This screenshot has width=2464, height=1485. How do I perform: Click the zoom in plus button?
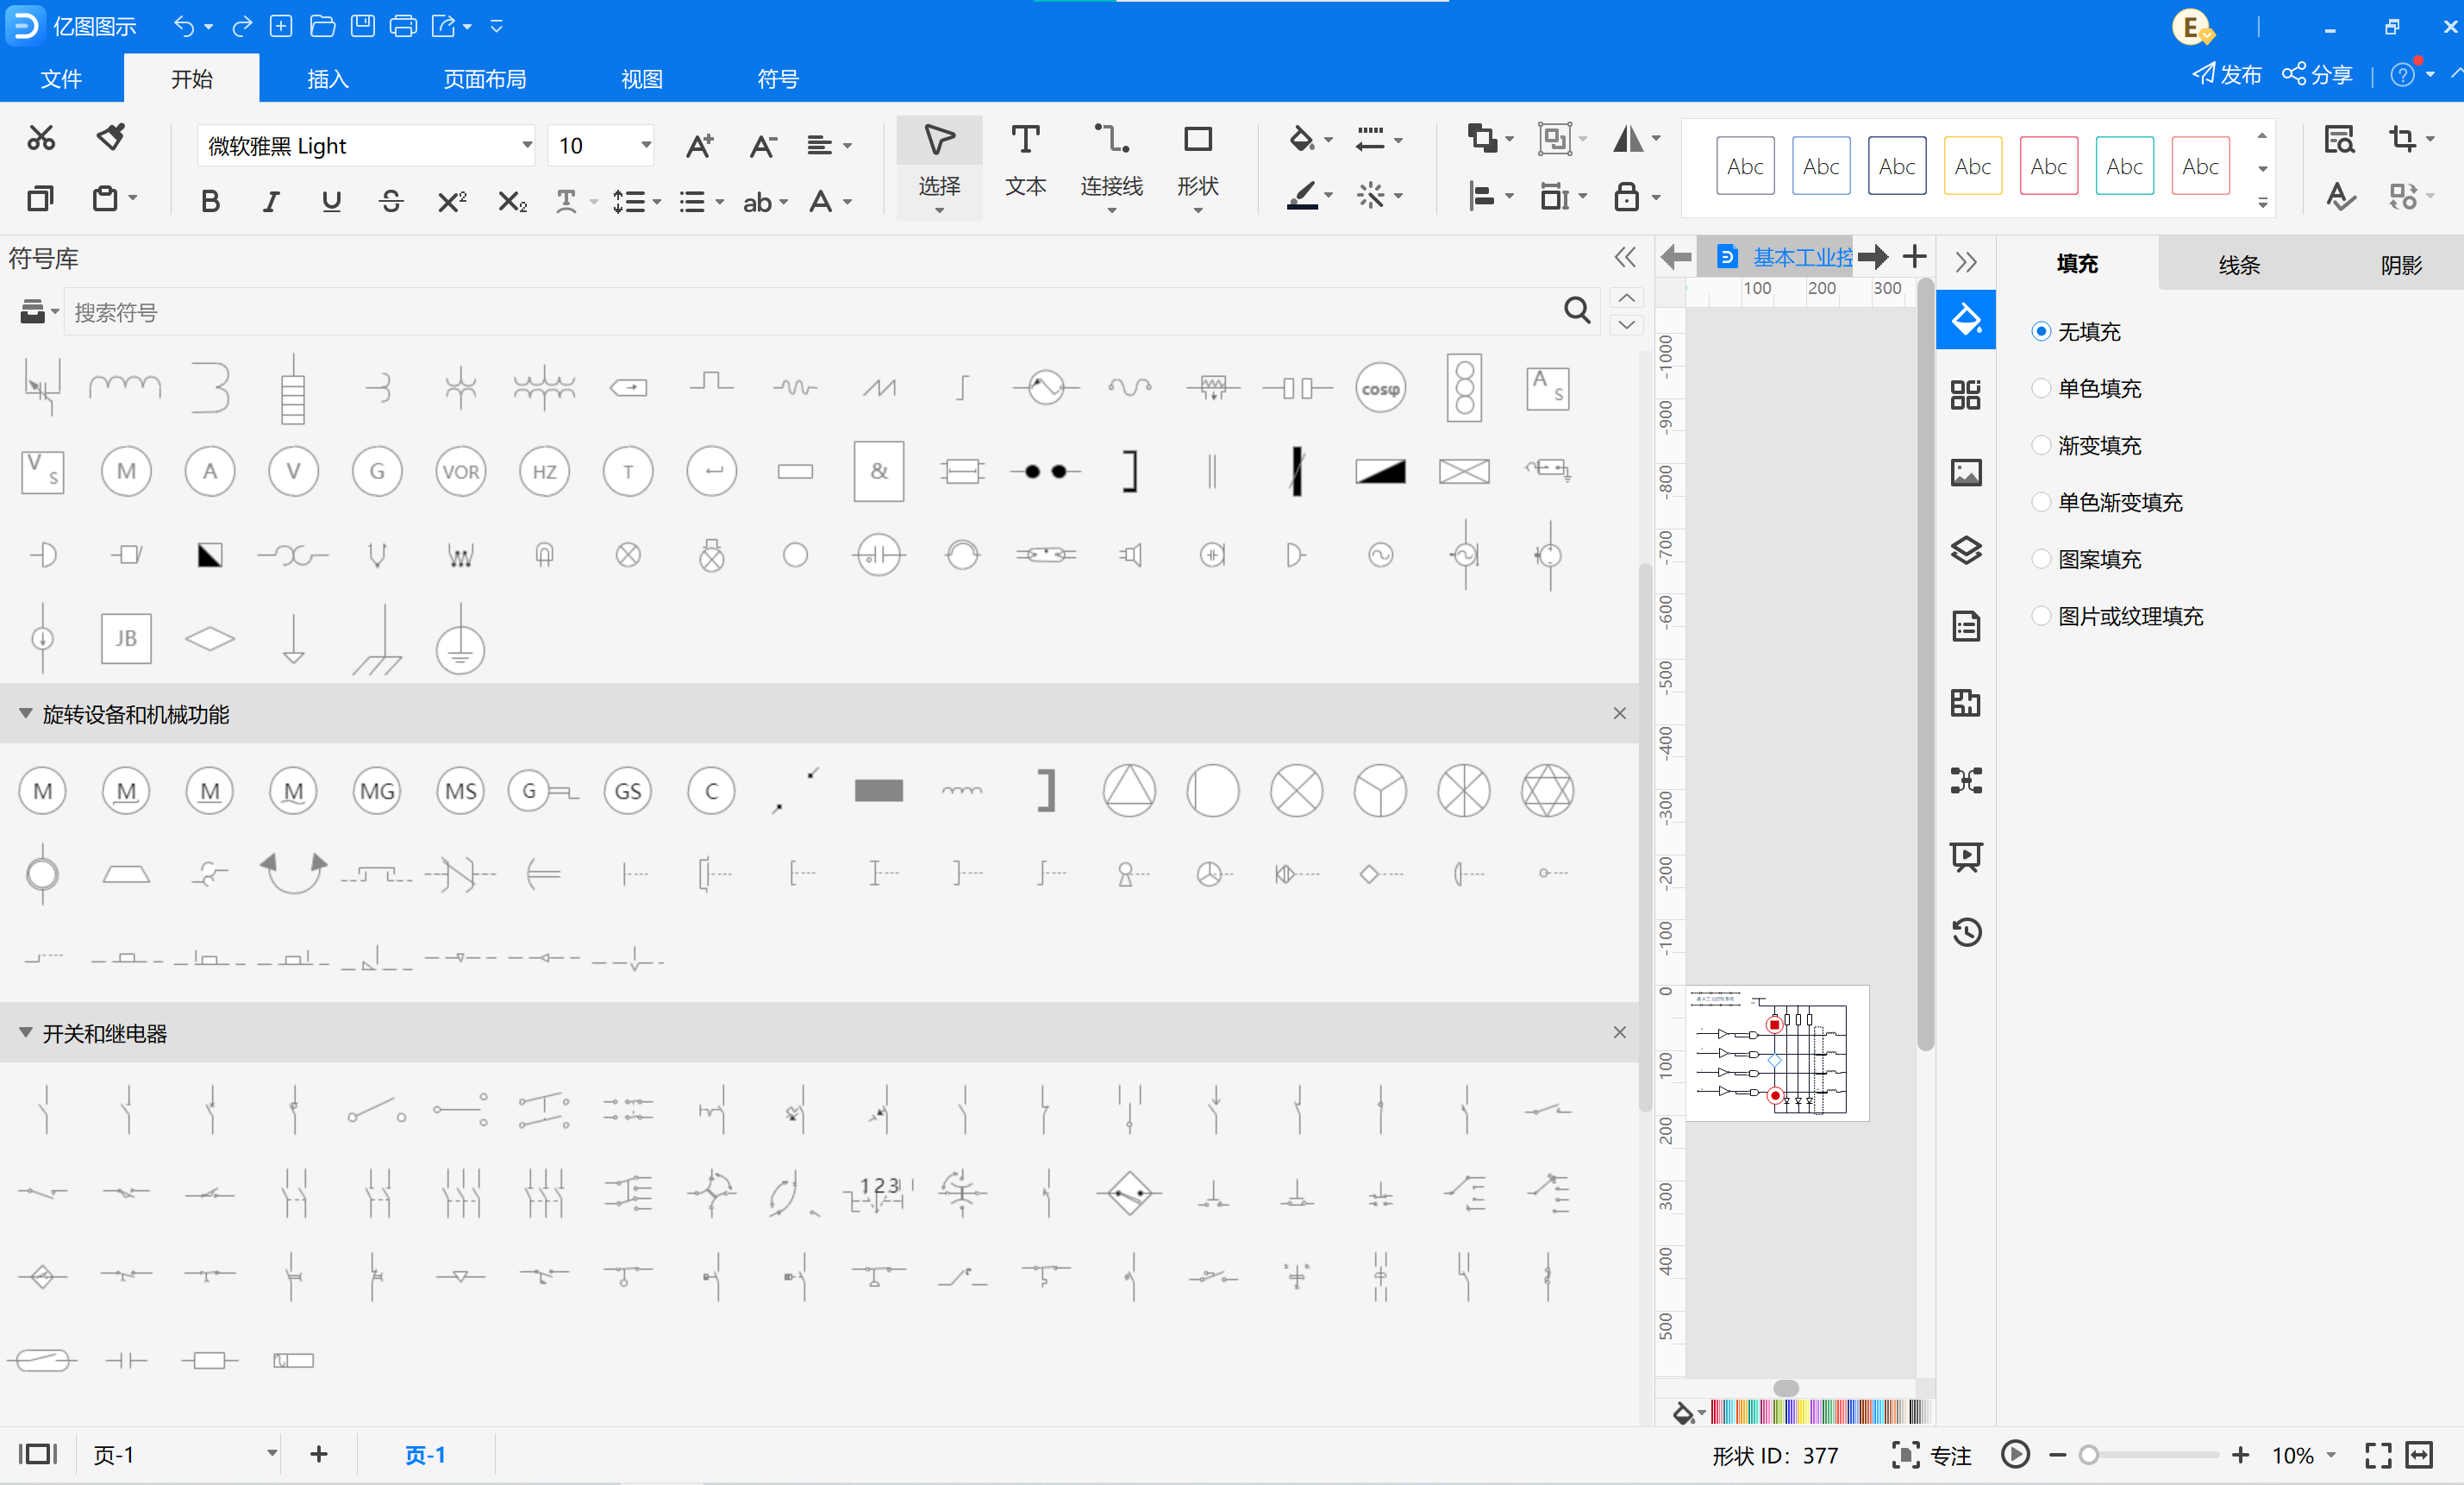pyautogui.click(x=2241, y=1455)
